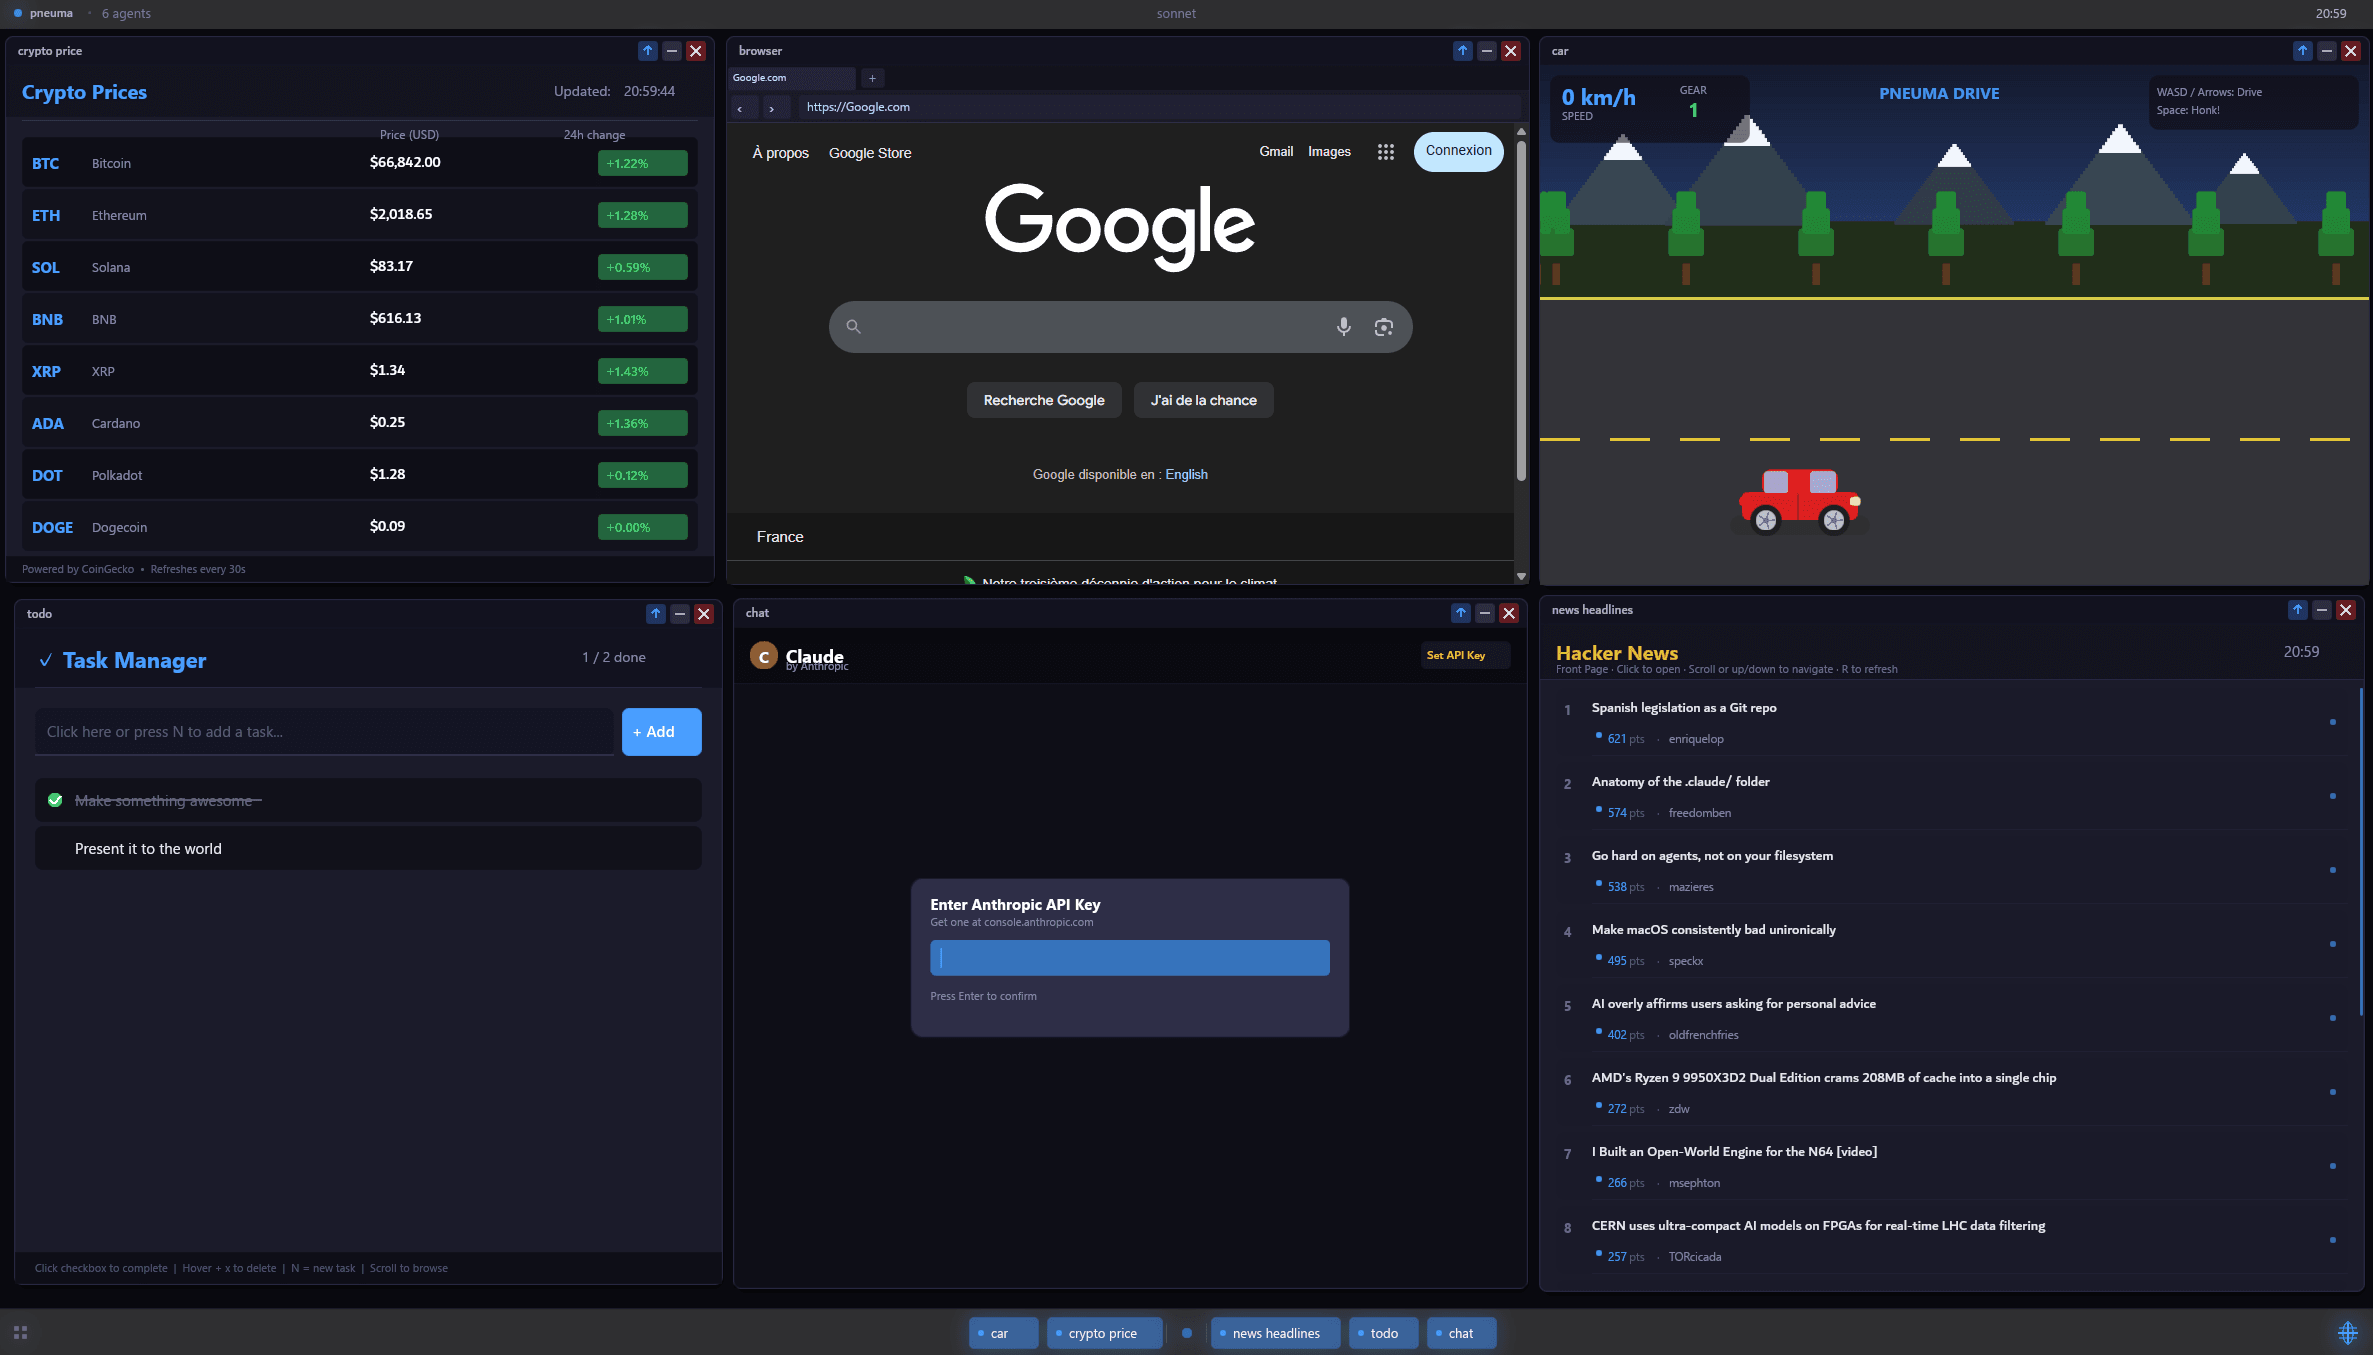This screenshot has height=1355, width=2373.
Task: Click the 'J'ai de la chance' button
Action: [1203, 399]
